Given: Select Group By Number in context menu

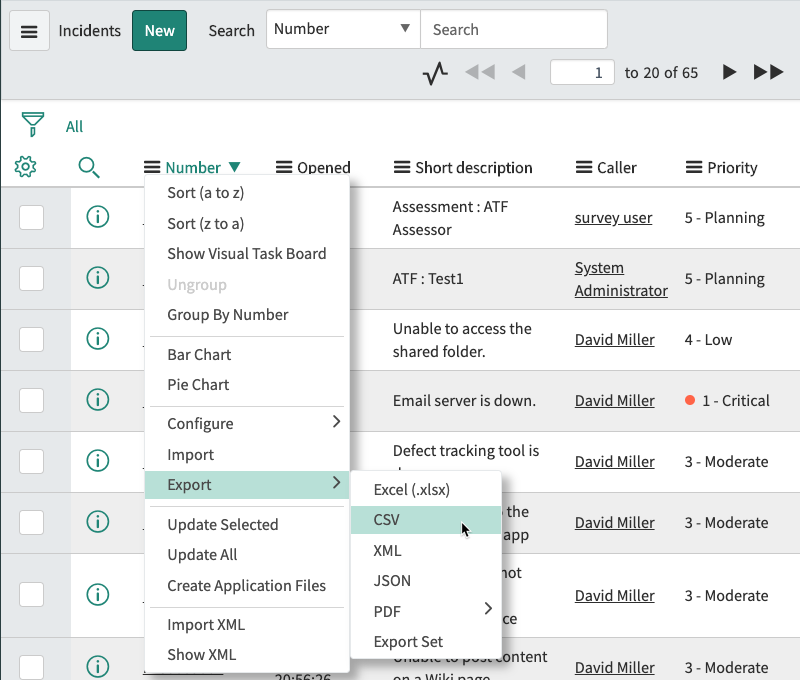Looking at the screenshot, I should pyautogui.click(x=228, y=315).
